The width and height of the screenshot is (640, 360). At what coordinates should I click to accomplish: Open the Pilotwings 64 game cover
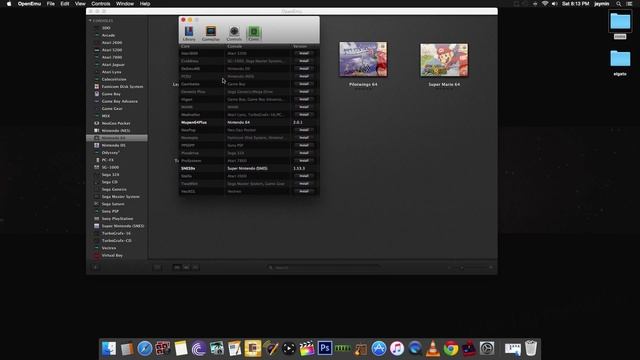[363, 59]
